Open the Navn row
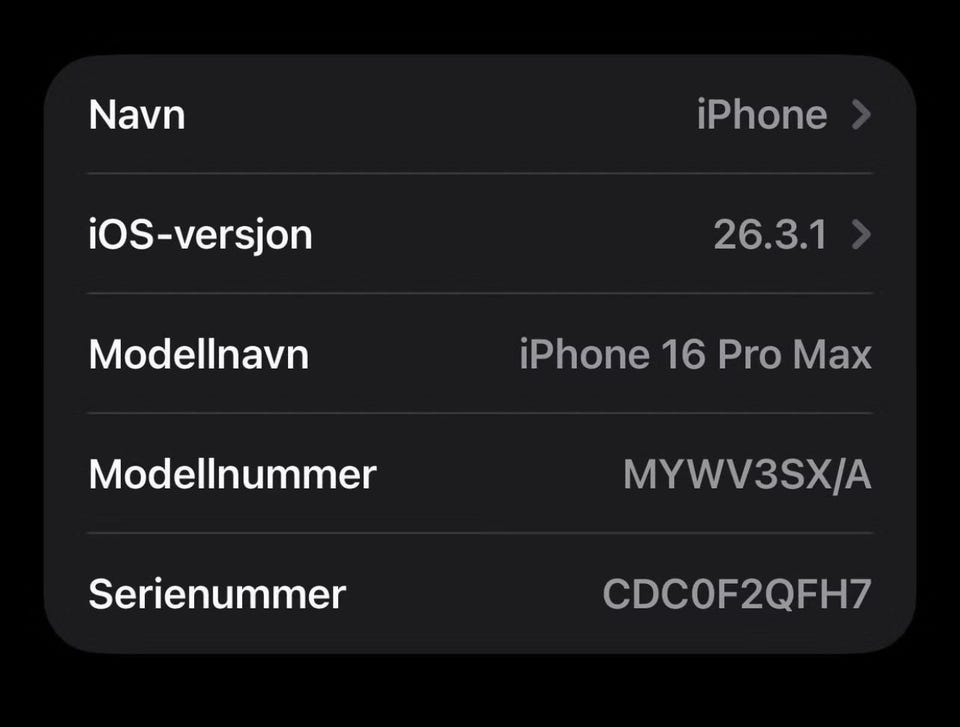 click(480, 115)
